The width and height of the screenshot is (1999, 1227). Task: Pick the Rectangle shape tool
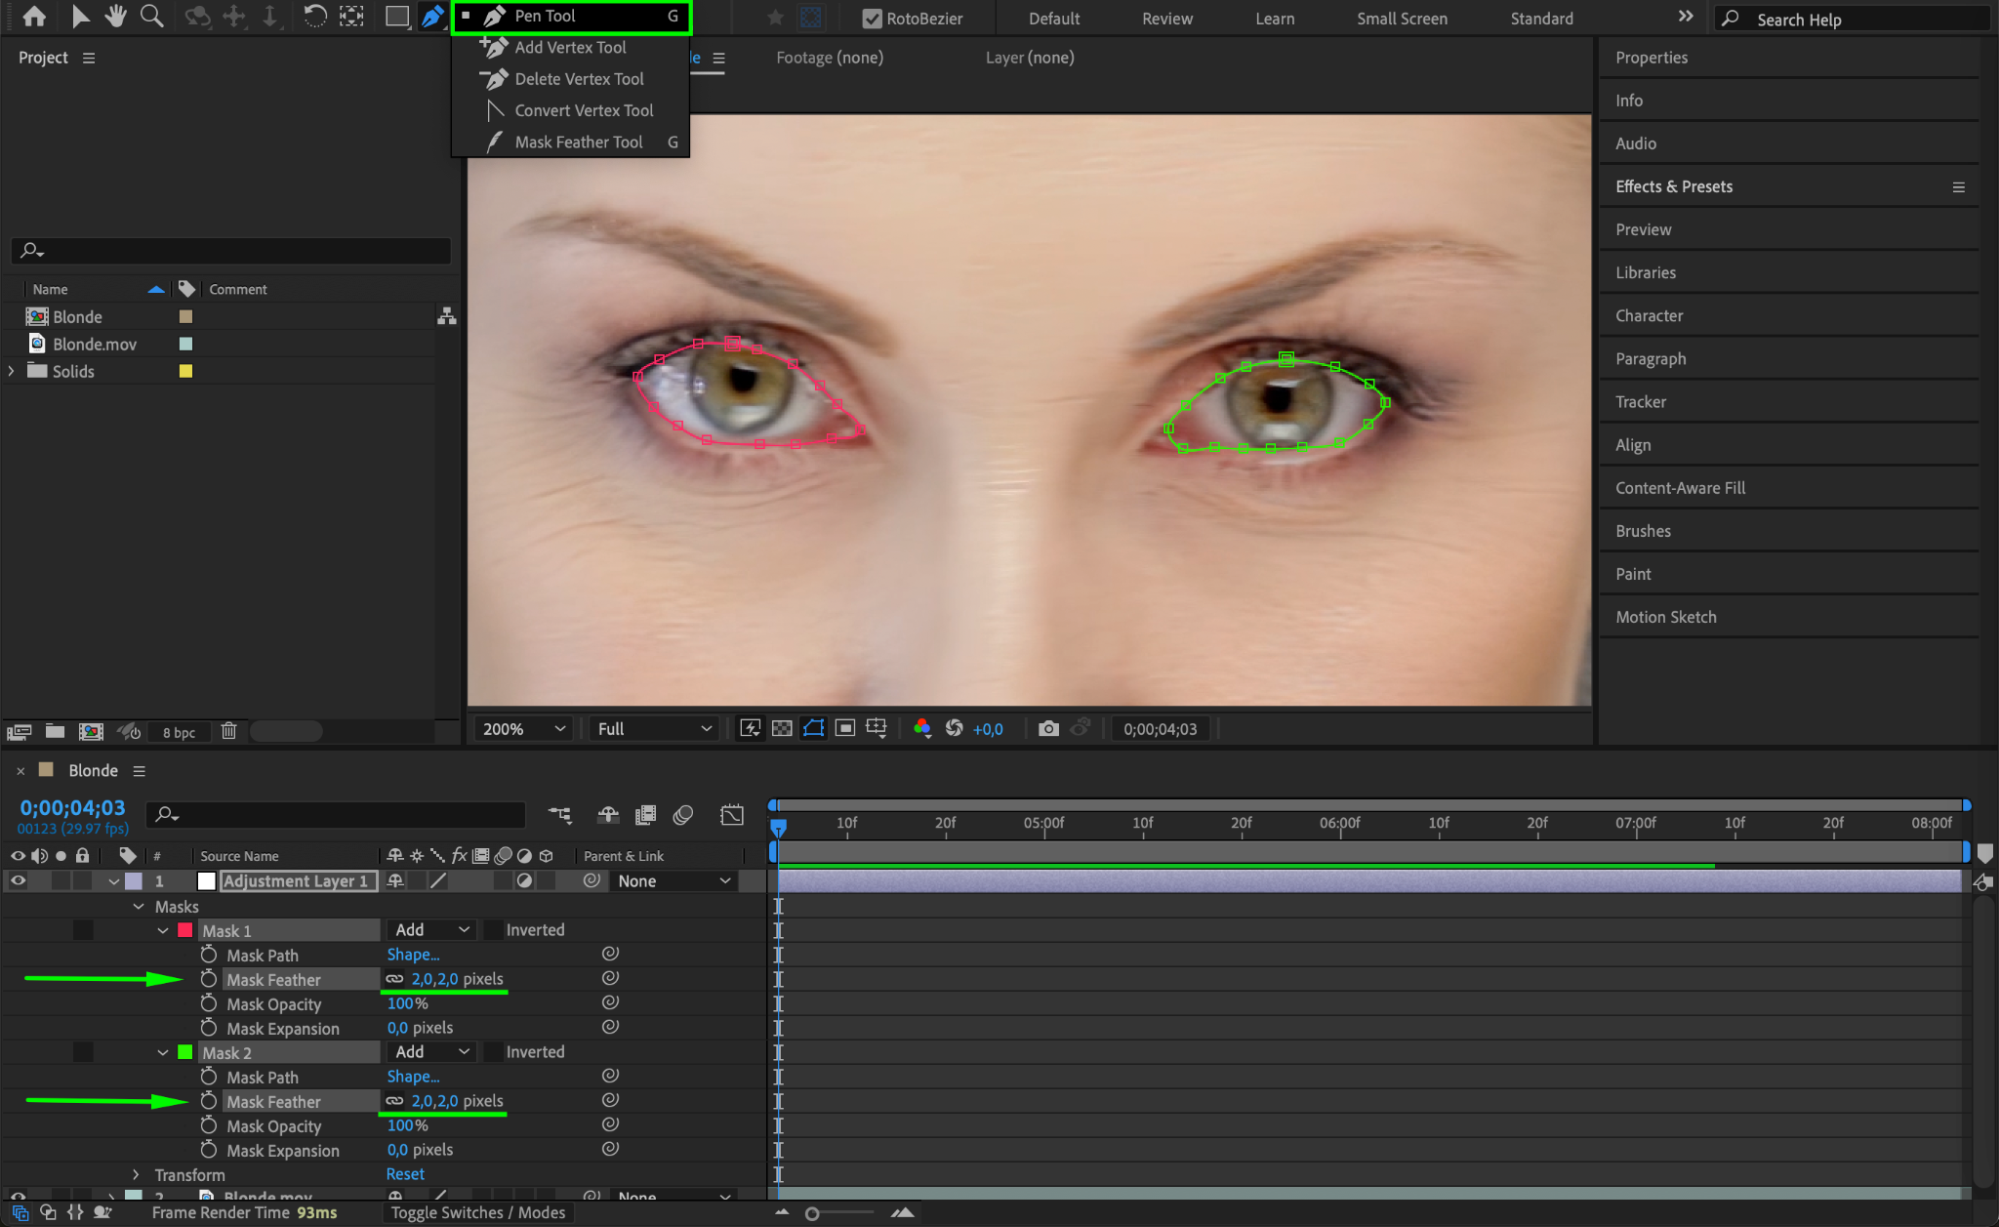(x=396, y=16)
